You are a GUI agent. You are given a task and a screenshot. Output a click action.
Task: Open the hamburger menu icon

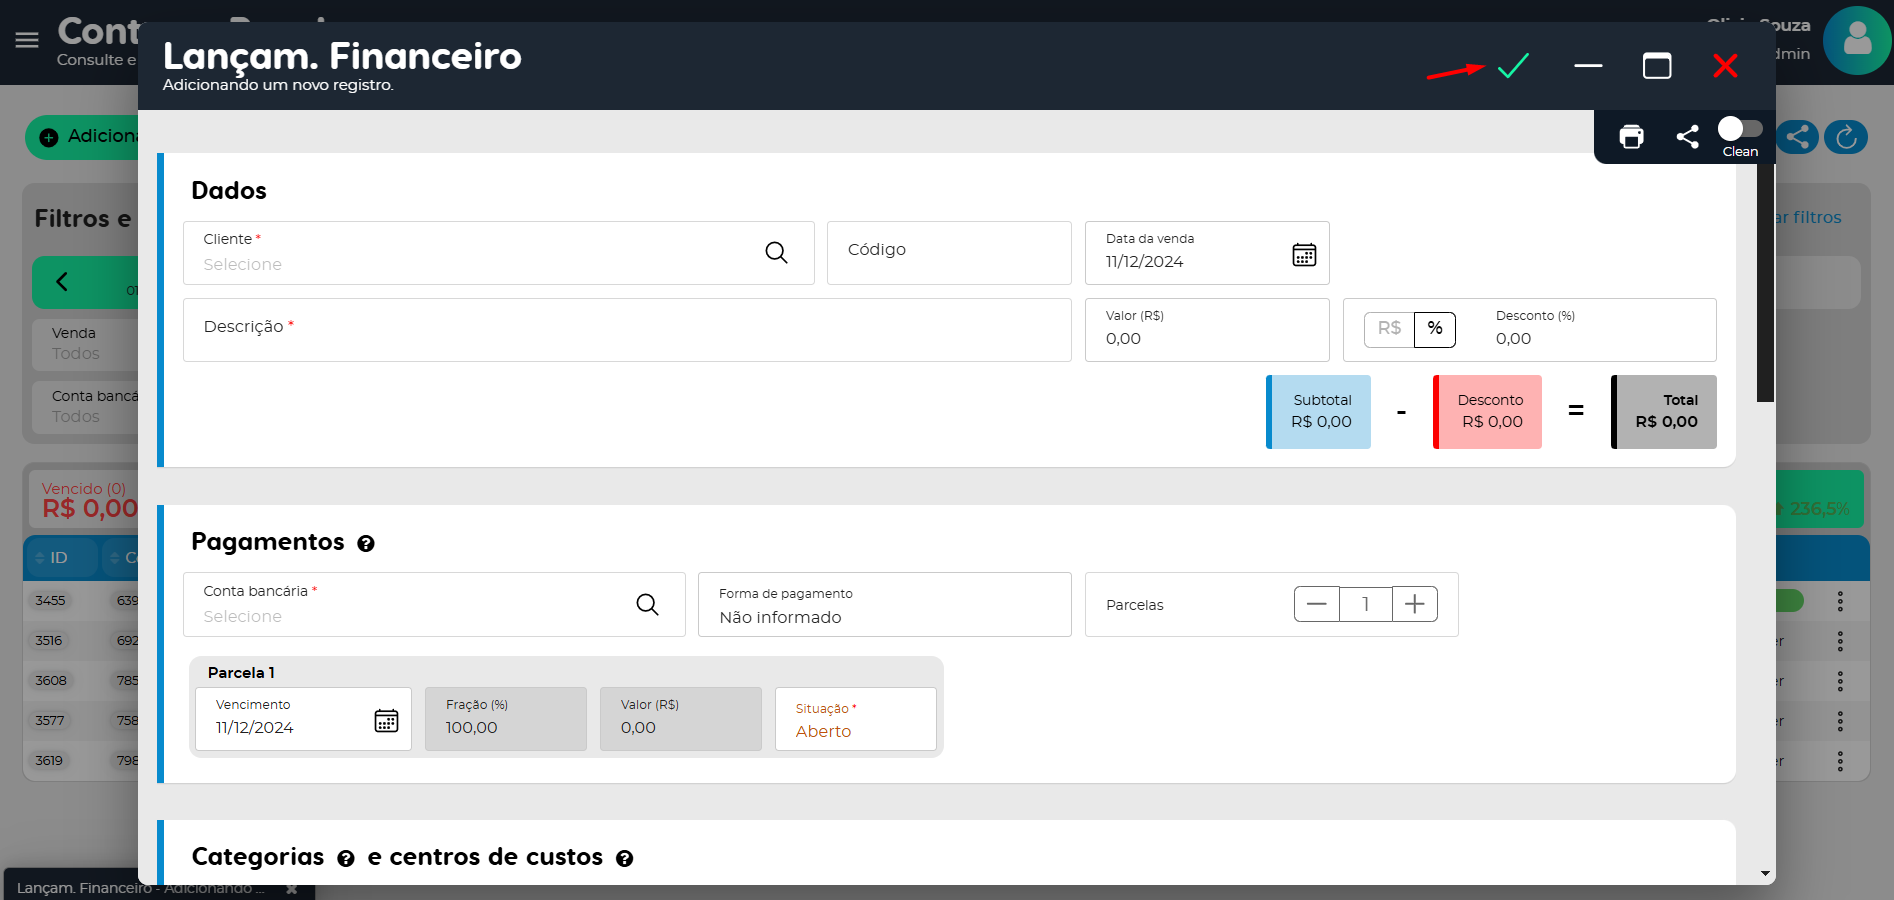tap(27, 40)
